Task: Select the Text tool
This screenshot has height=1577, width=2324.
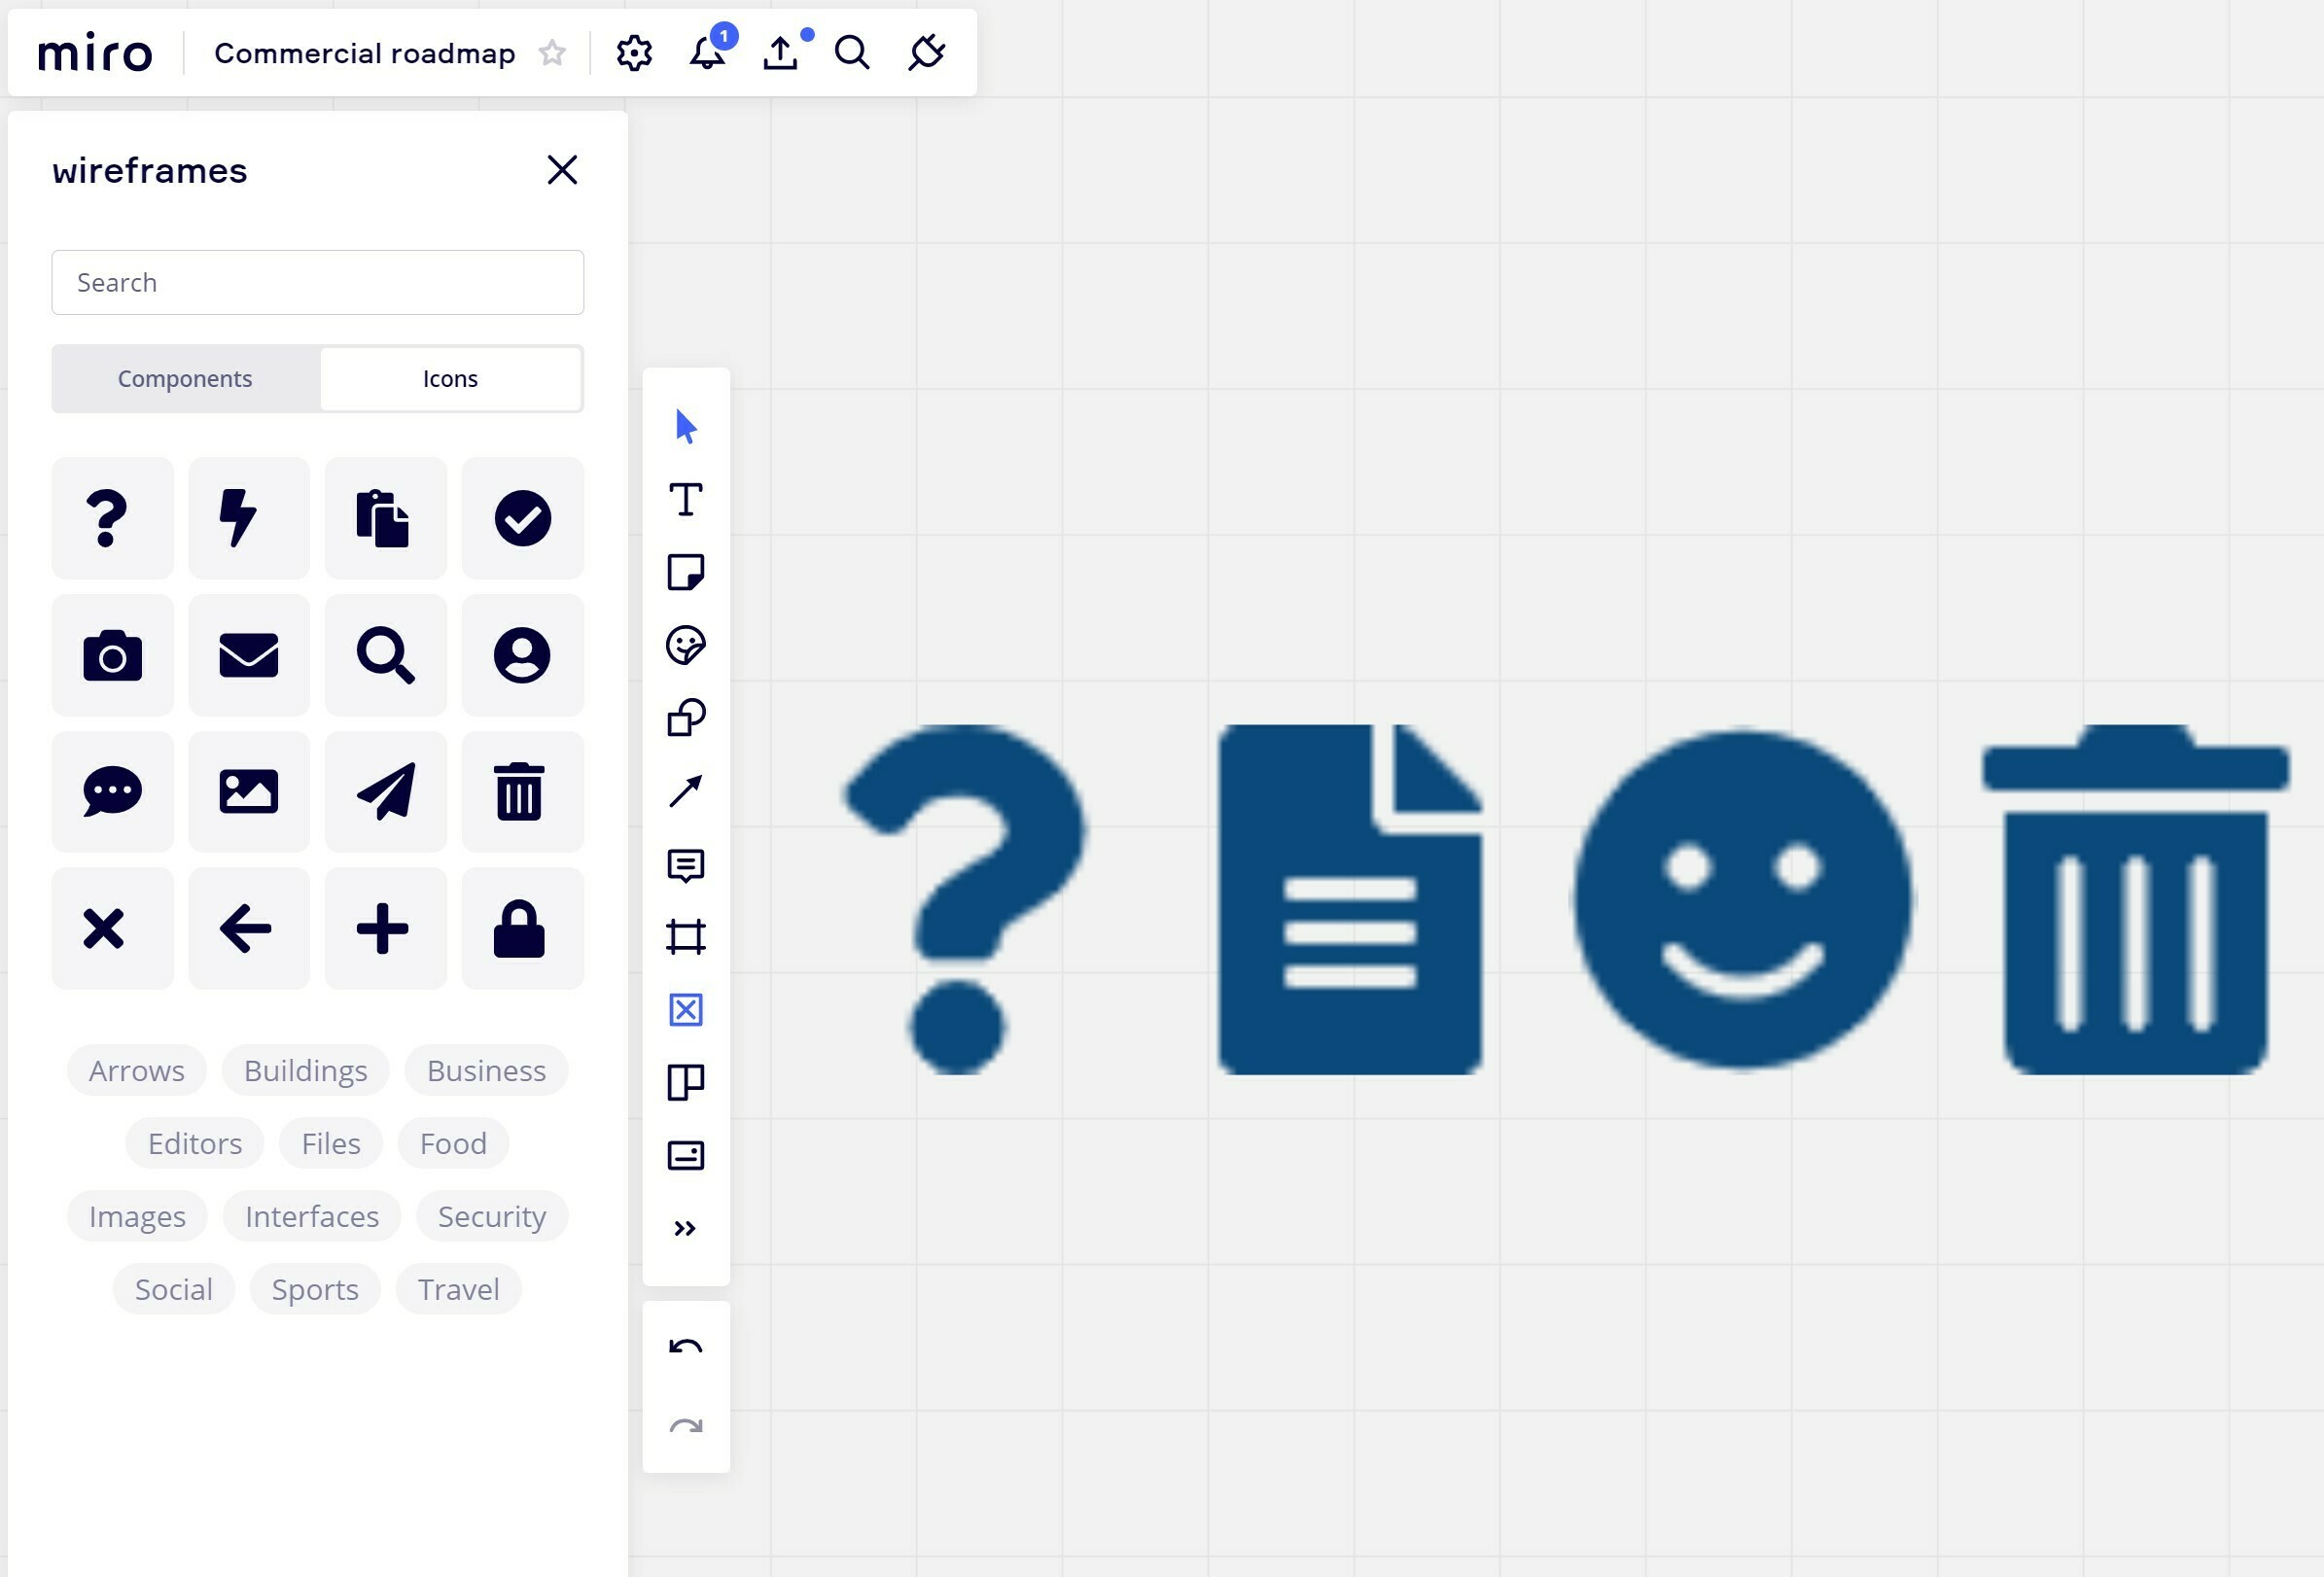Action: pyautogui.click(x=686, y=499)
